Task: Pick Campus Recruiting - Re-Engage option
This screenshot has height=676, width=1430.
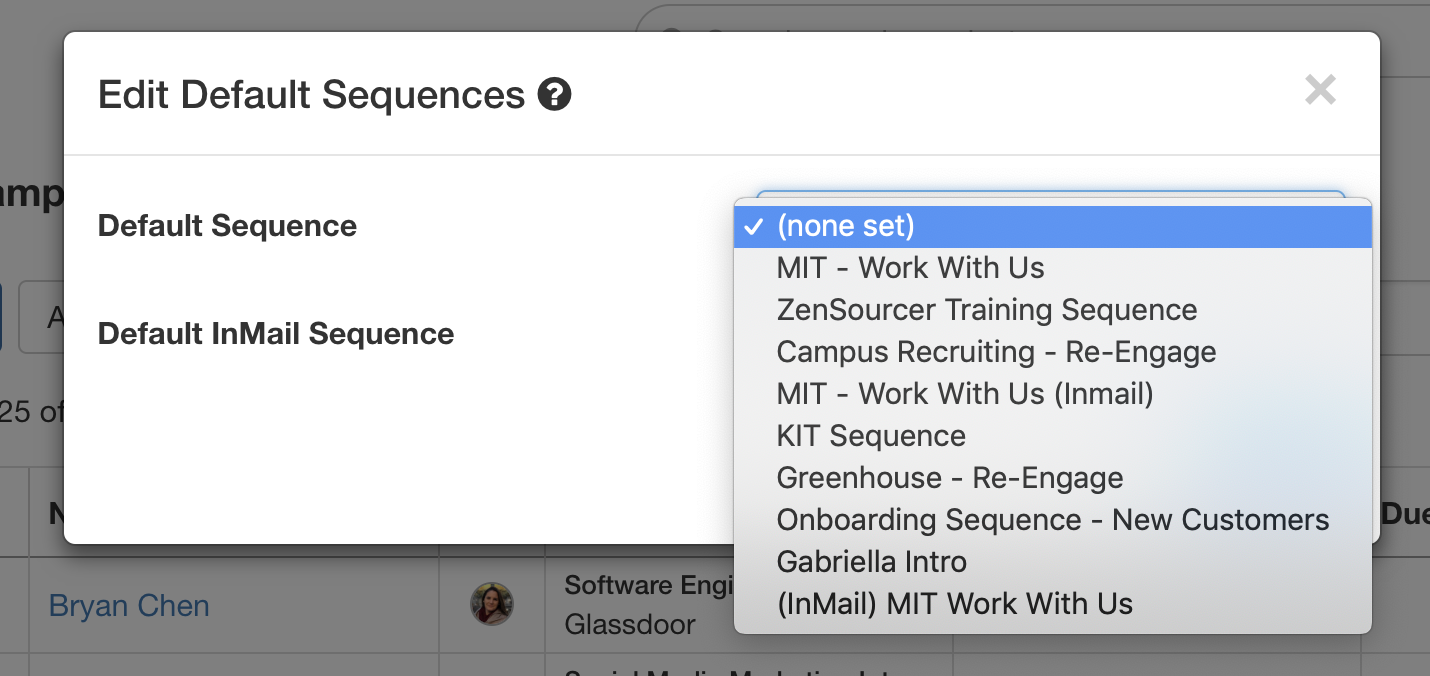Action: click(x=1053, y=352)
